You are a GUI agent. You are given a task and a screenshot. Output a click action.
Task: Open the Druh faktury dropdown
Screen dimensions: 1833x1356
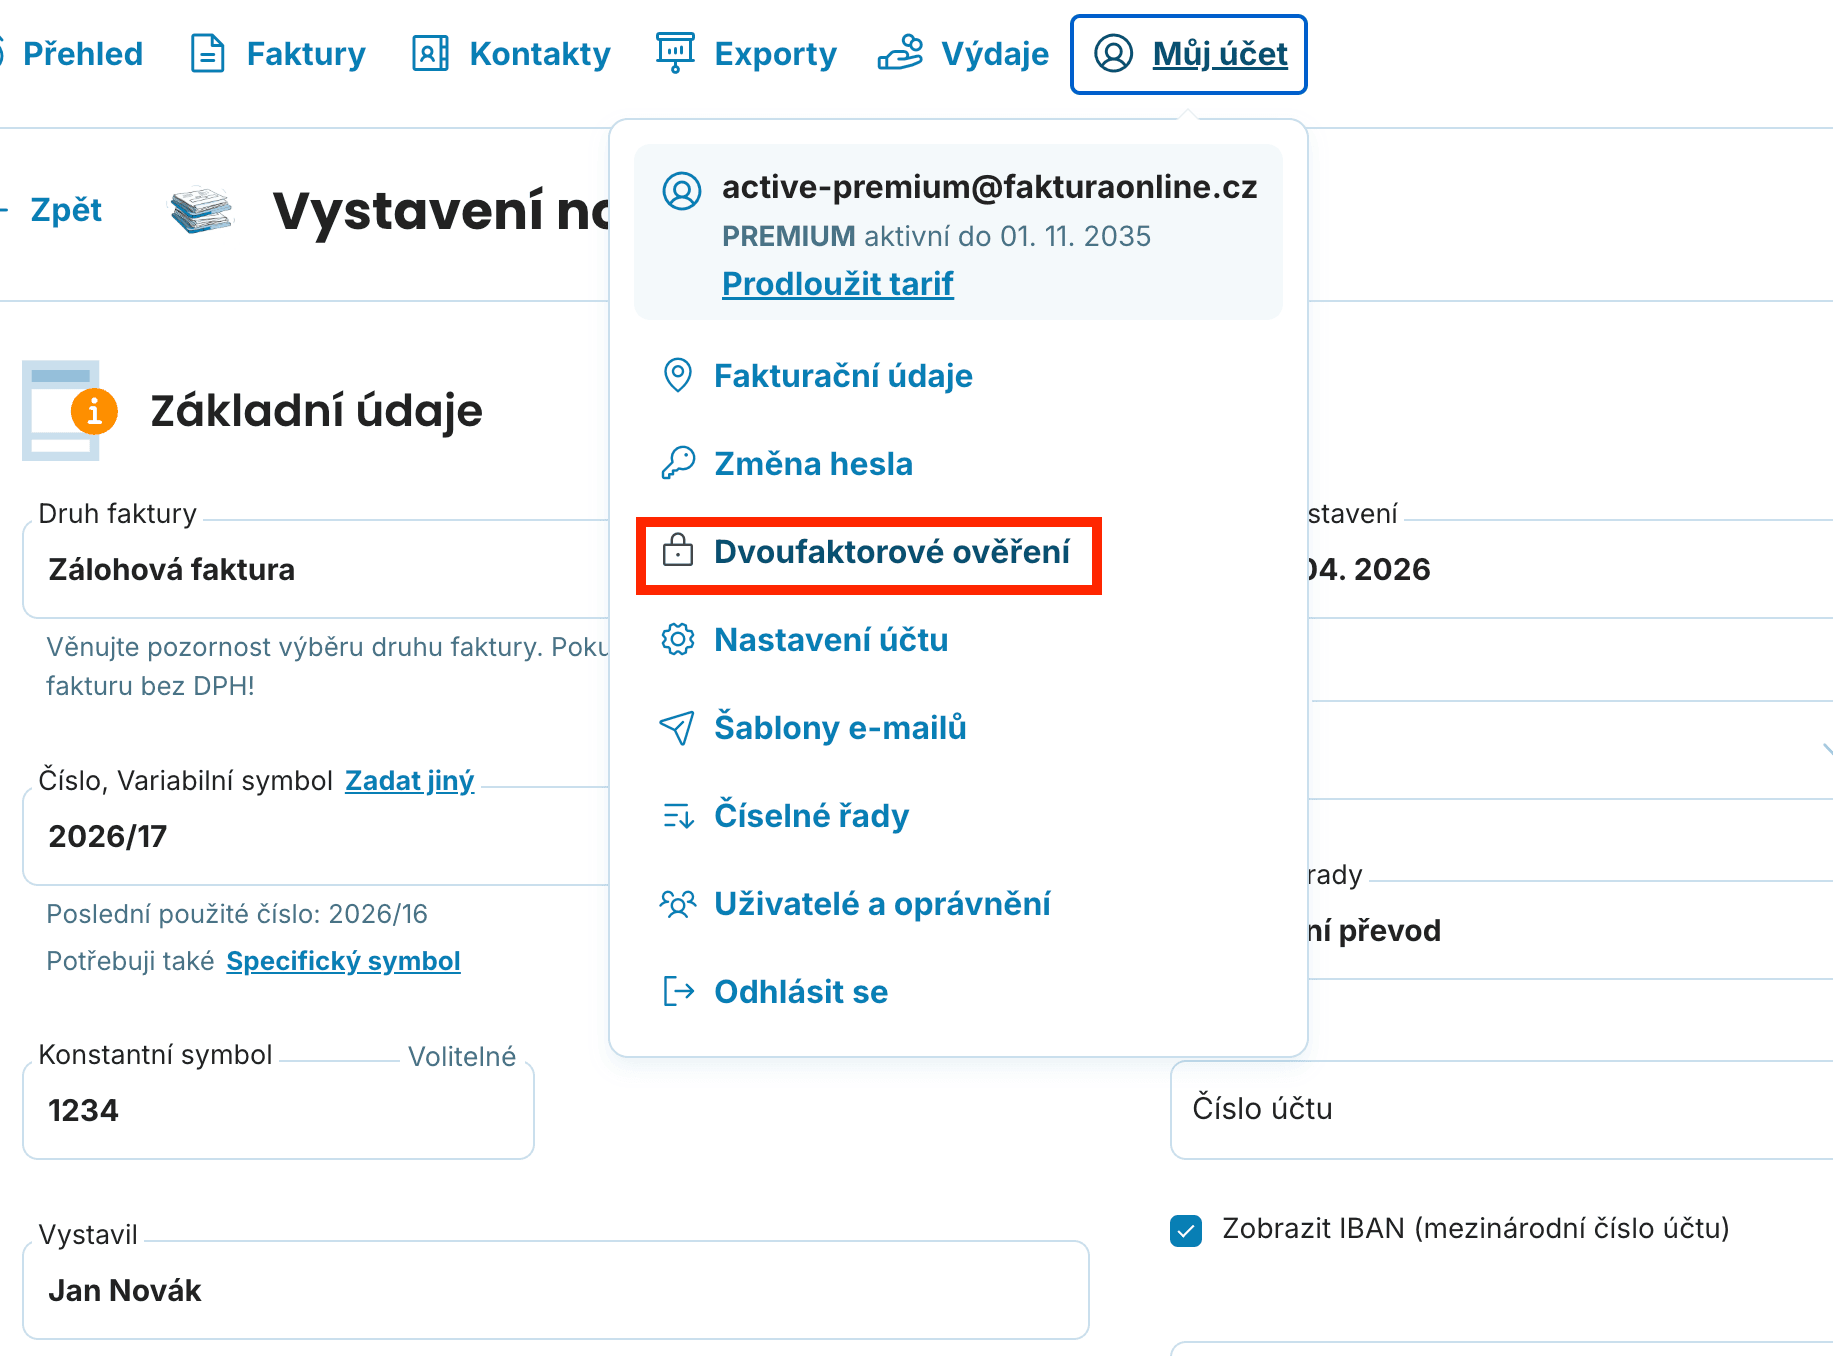tap(300, 569)
